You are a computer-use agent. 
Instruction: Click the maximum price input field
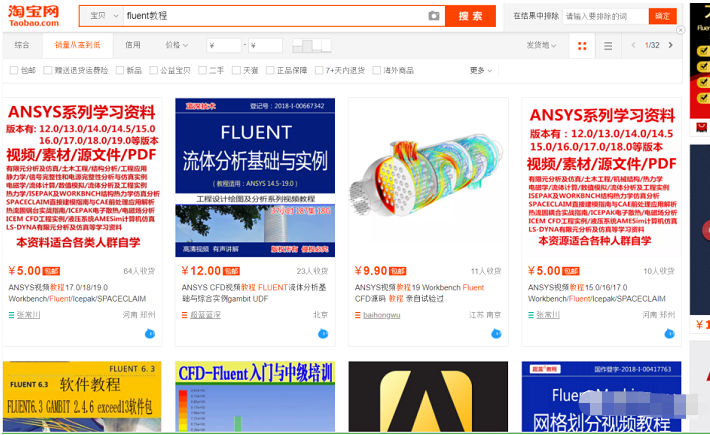pyautogui.click(x=265, y=45)
